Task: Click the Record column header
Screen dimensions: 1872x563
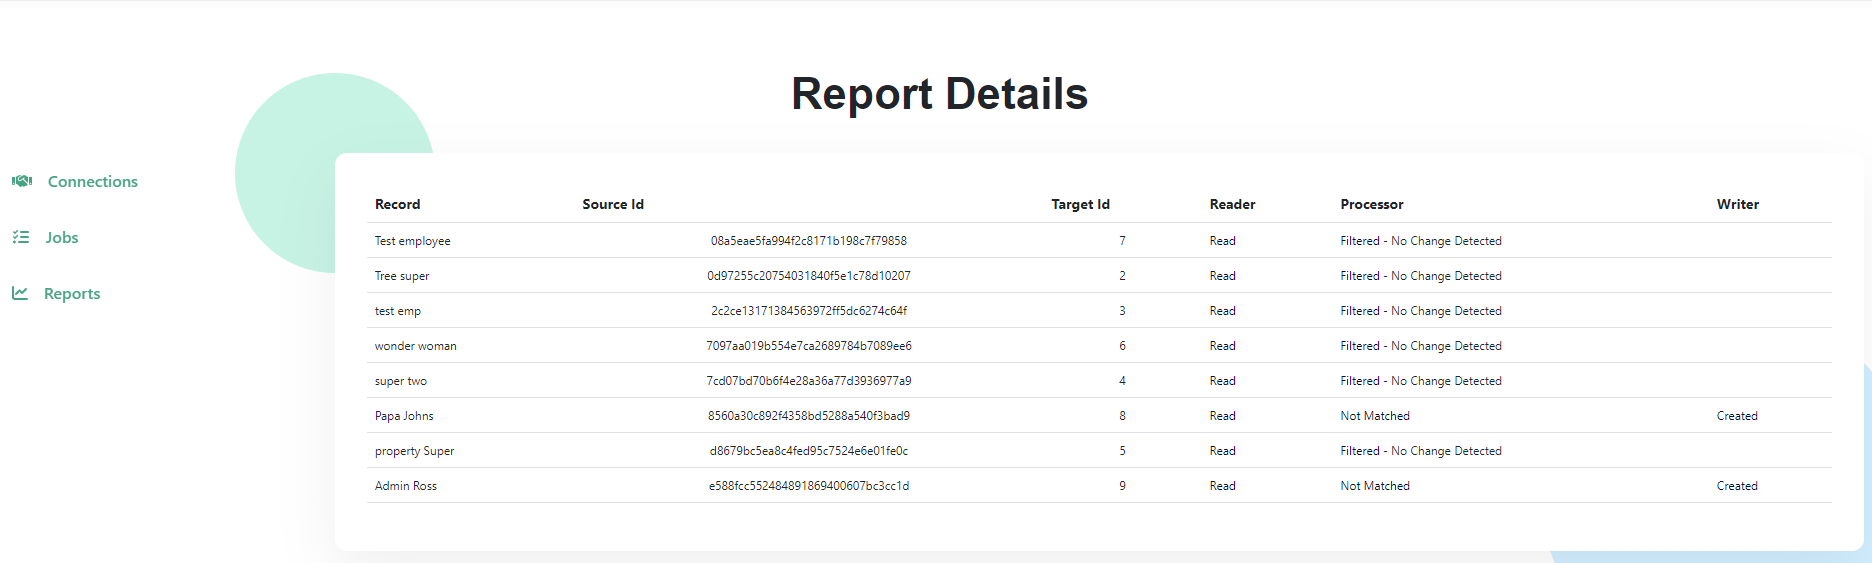Action: point(398,204)
